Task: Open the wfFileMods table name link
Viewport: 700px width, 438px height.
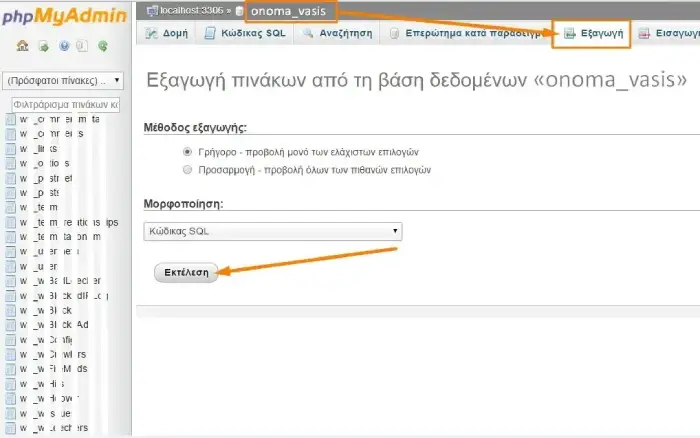Action: pos(54,369)
